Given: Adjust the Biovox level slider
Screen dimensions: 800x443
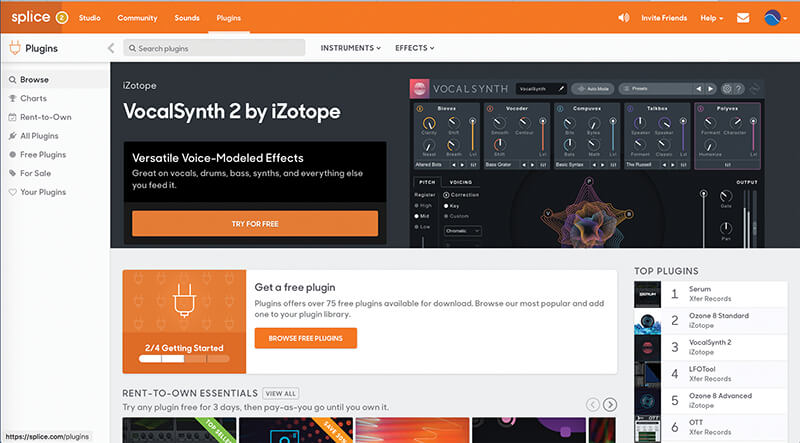Looking at the screenshot, I should pyautogui.click(x=472, y=135).
